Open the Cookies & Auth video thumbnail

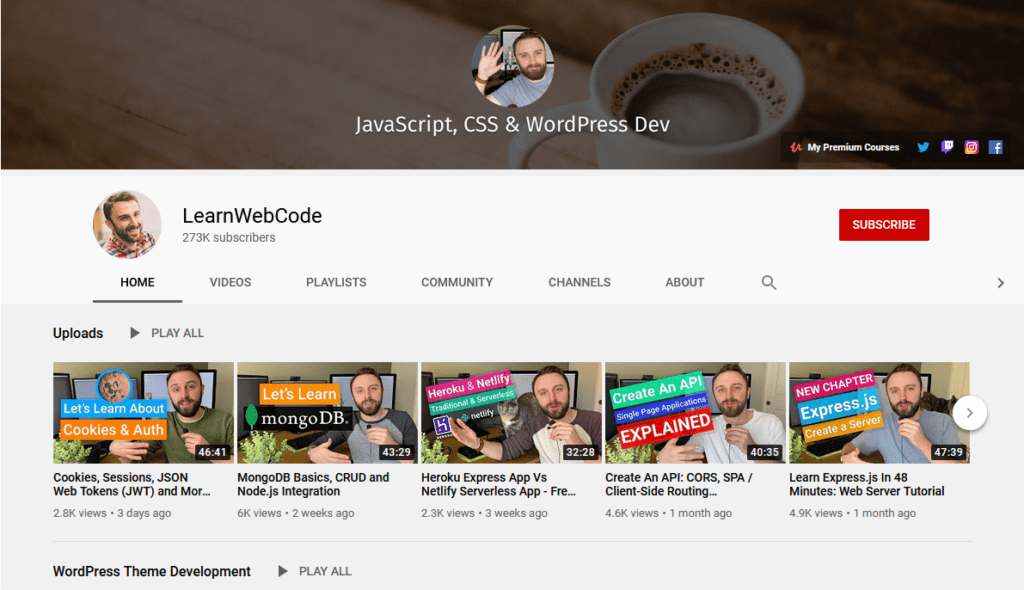(x=143, y=413)
